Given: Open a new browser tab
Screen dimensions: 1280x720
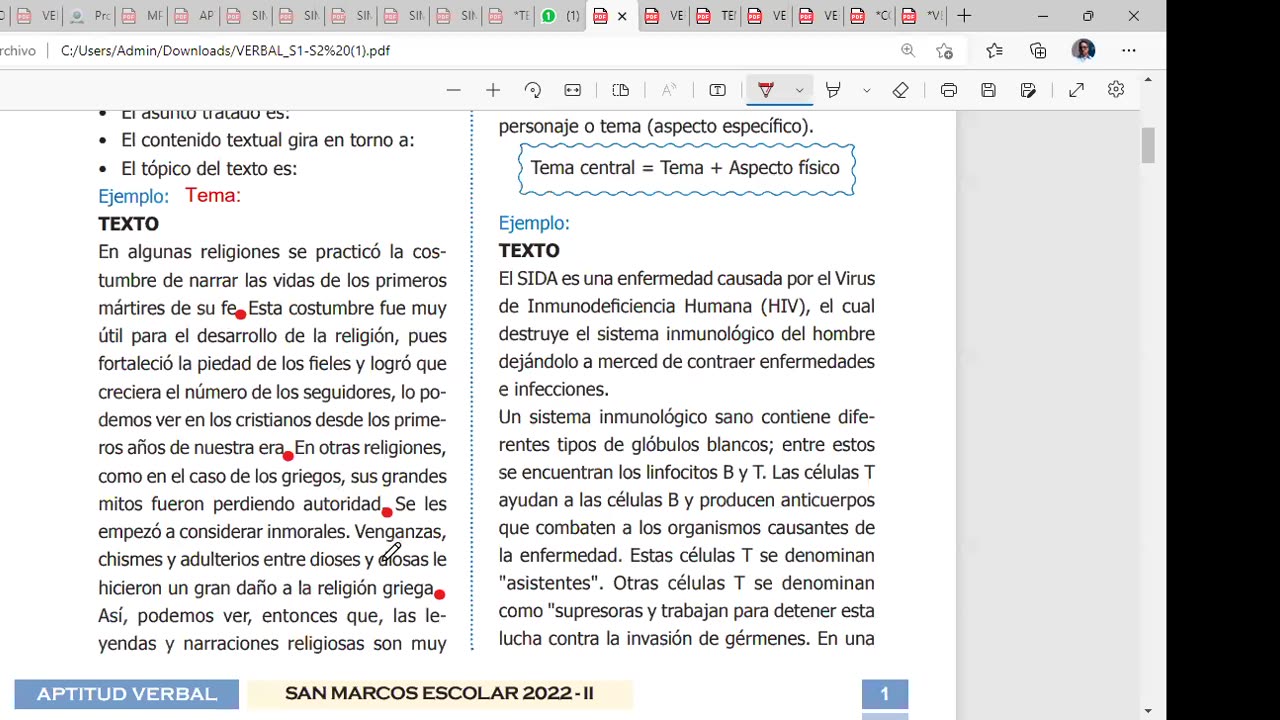Looking at the screenshot, I should 964,16.
